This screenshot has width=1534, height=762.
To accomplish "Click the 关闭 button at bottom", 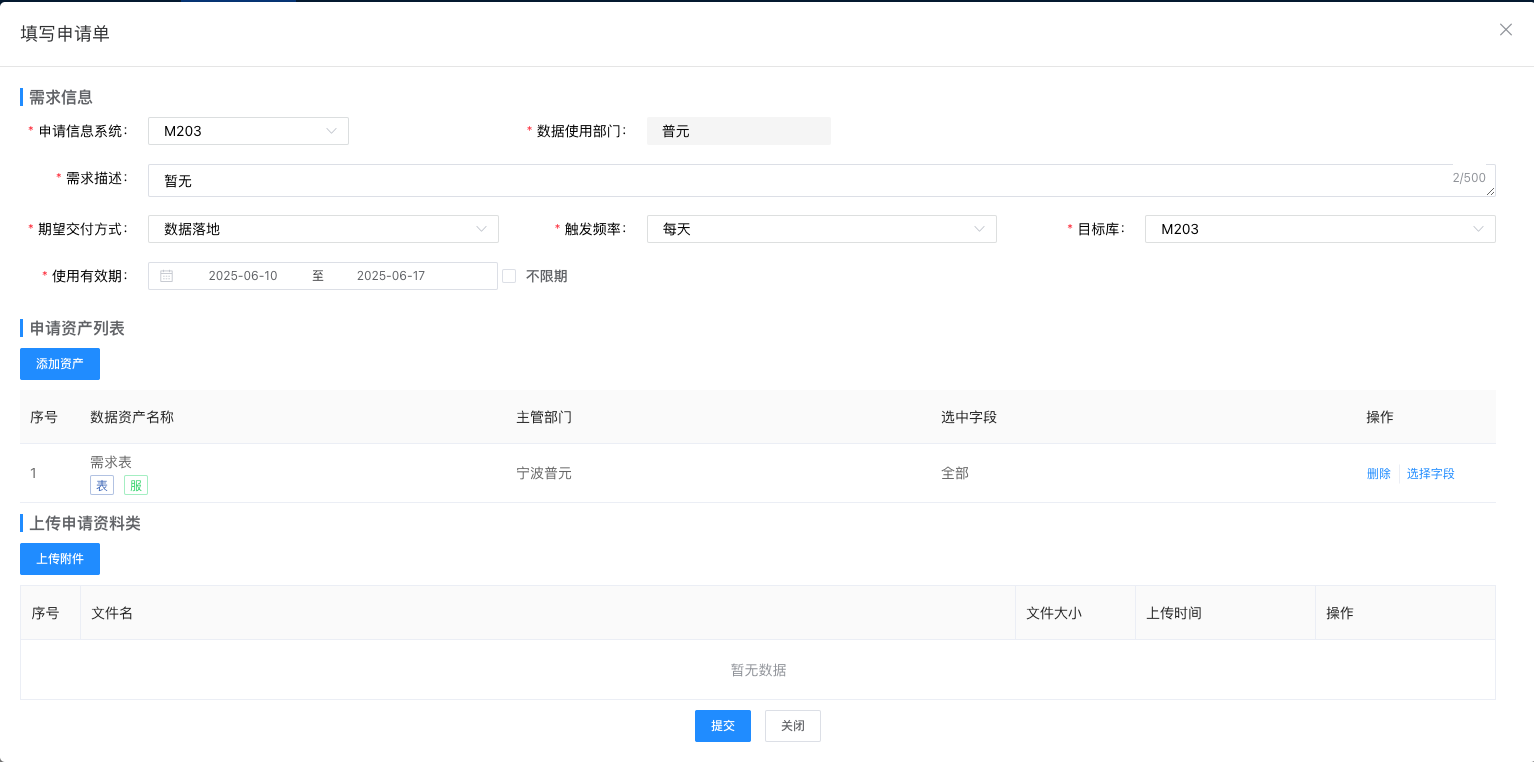I will [x=792, y=726].
